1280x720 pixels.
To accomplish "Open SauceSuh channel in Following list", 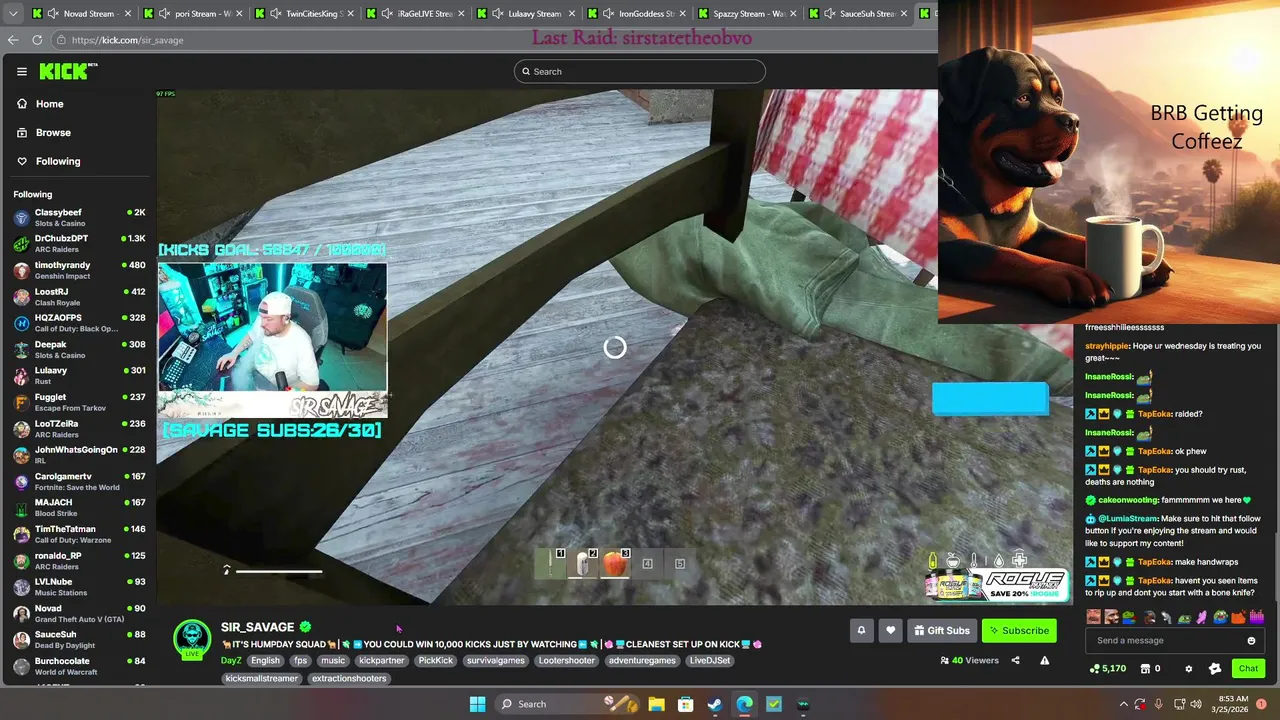I will 78,640.
